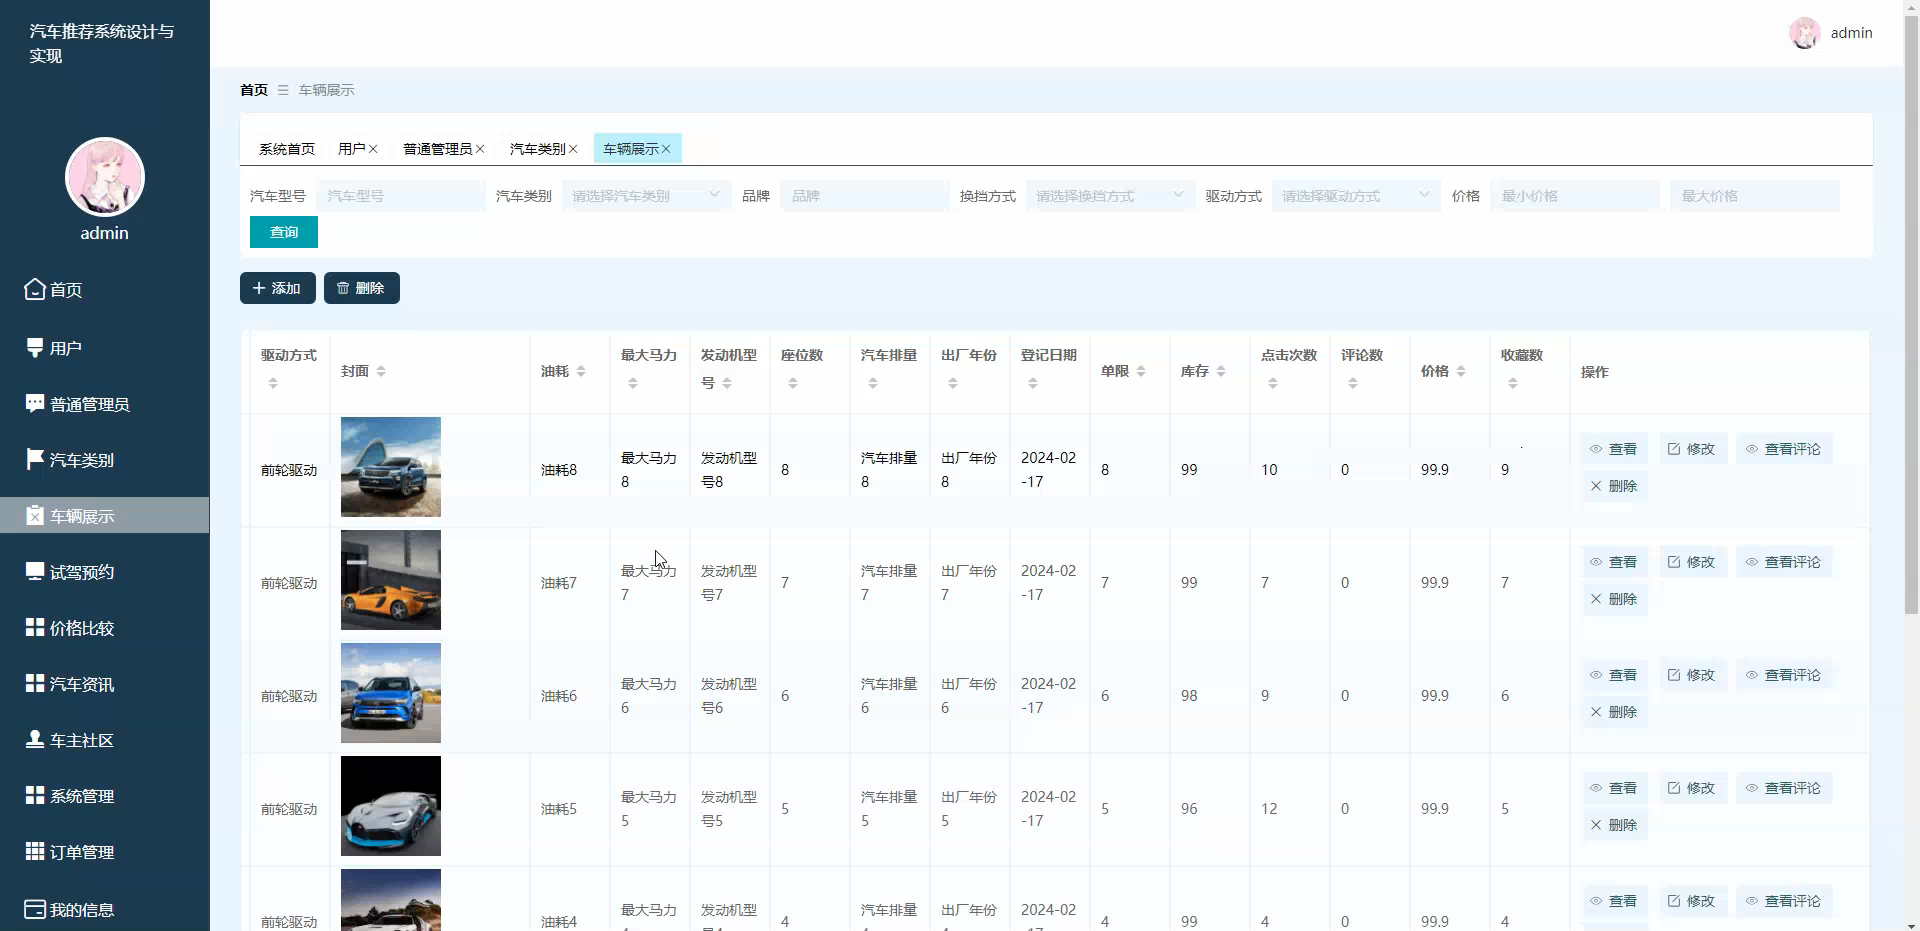The width and height of the screenshot is (1920, 931).
Task: Click the 首页 breadcrumb link
Action: (x=254, y=90)
